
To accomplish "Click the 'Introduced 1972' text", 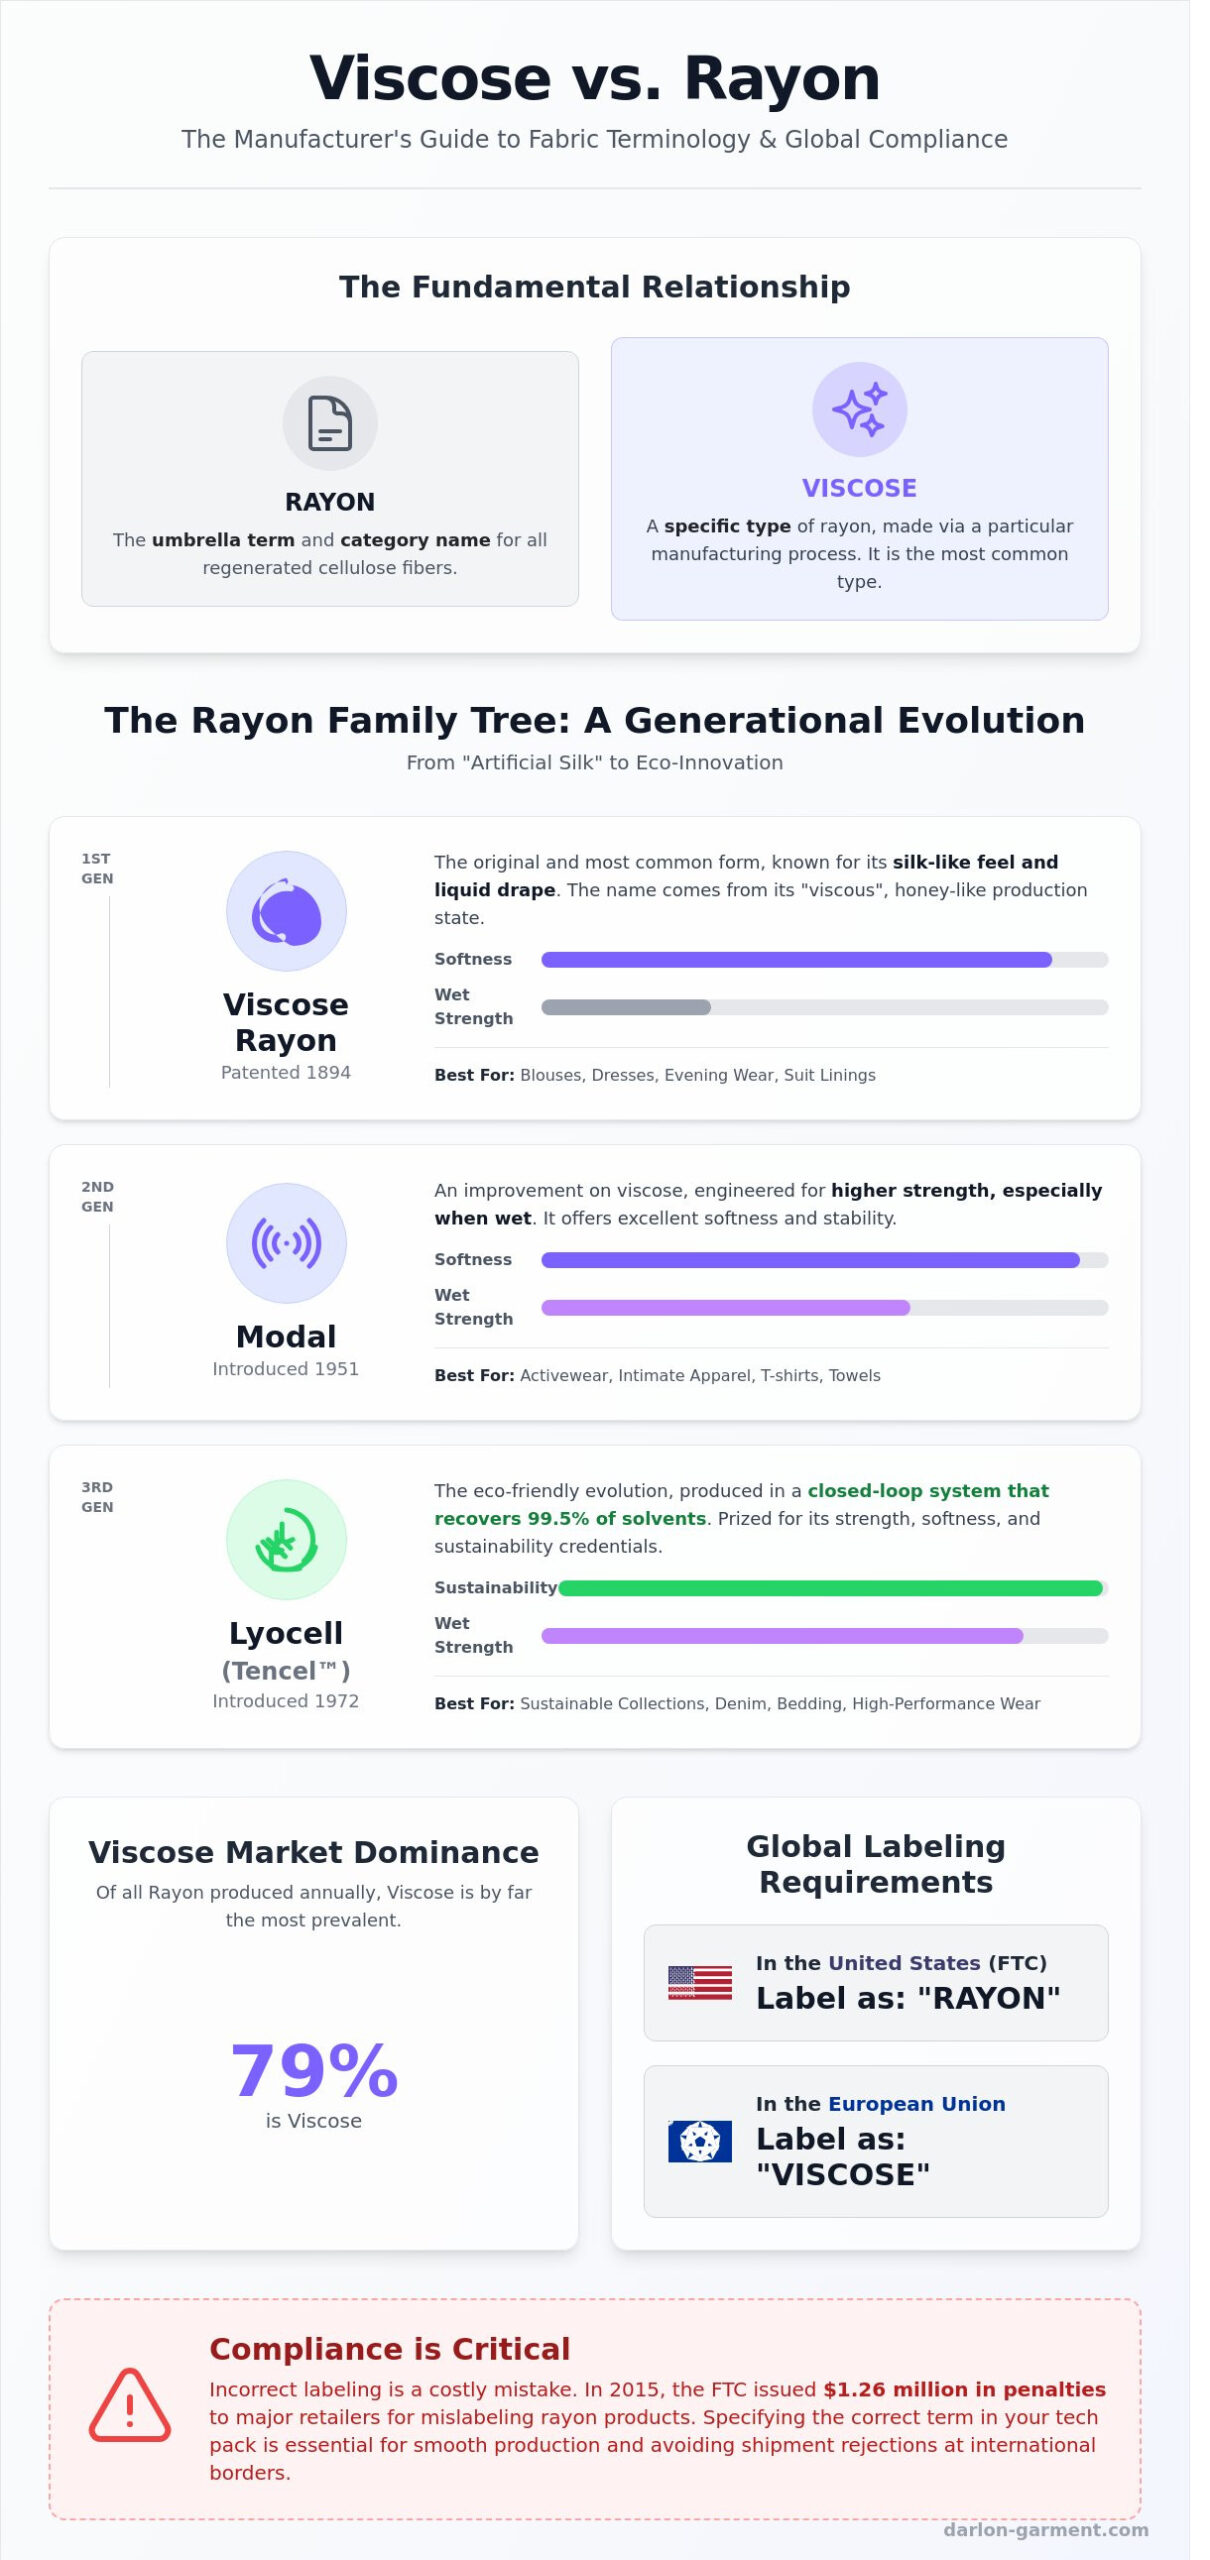I will tap(286, 1701).
